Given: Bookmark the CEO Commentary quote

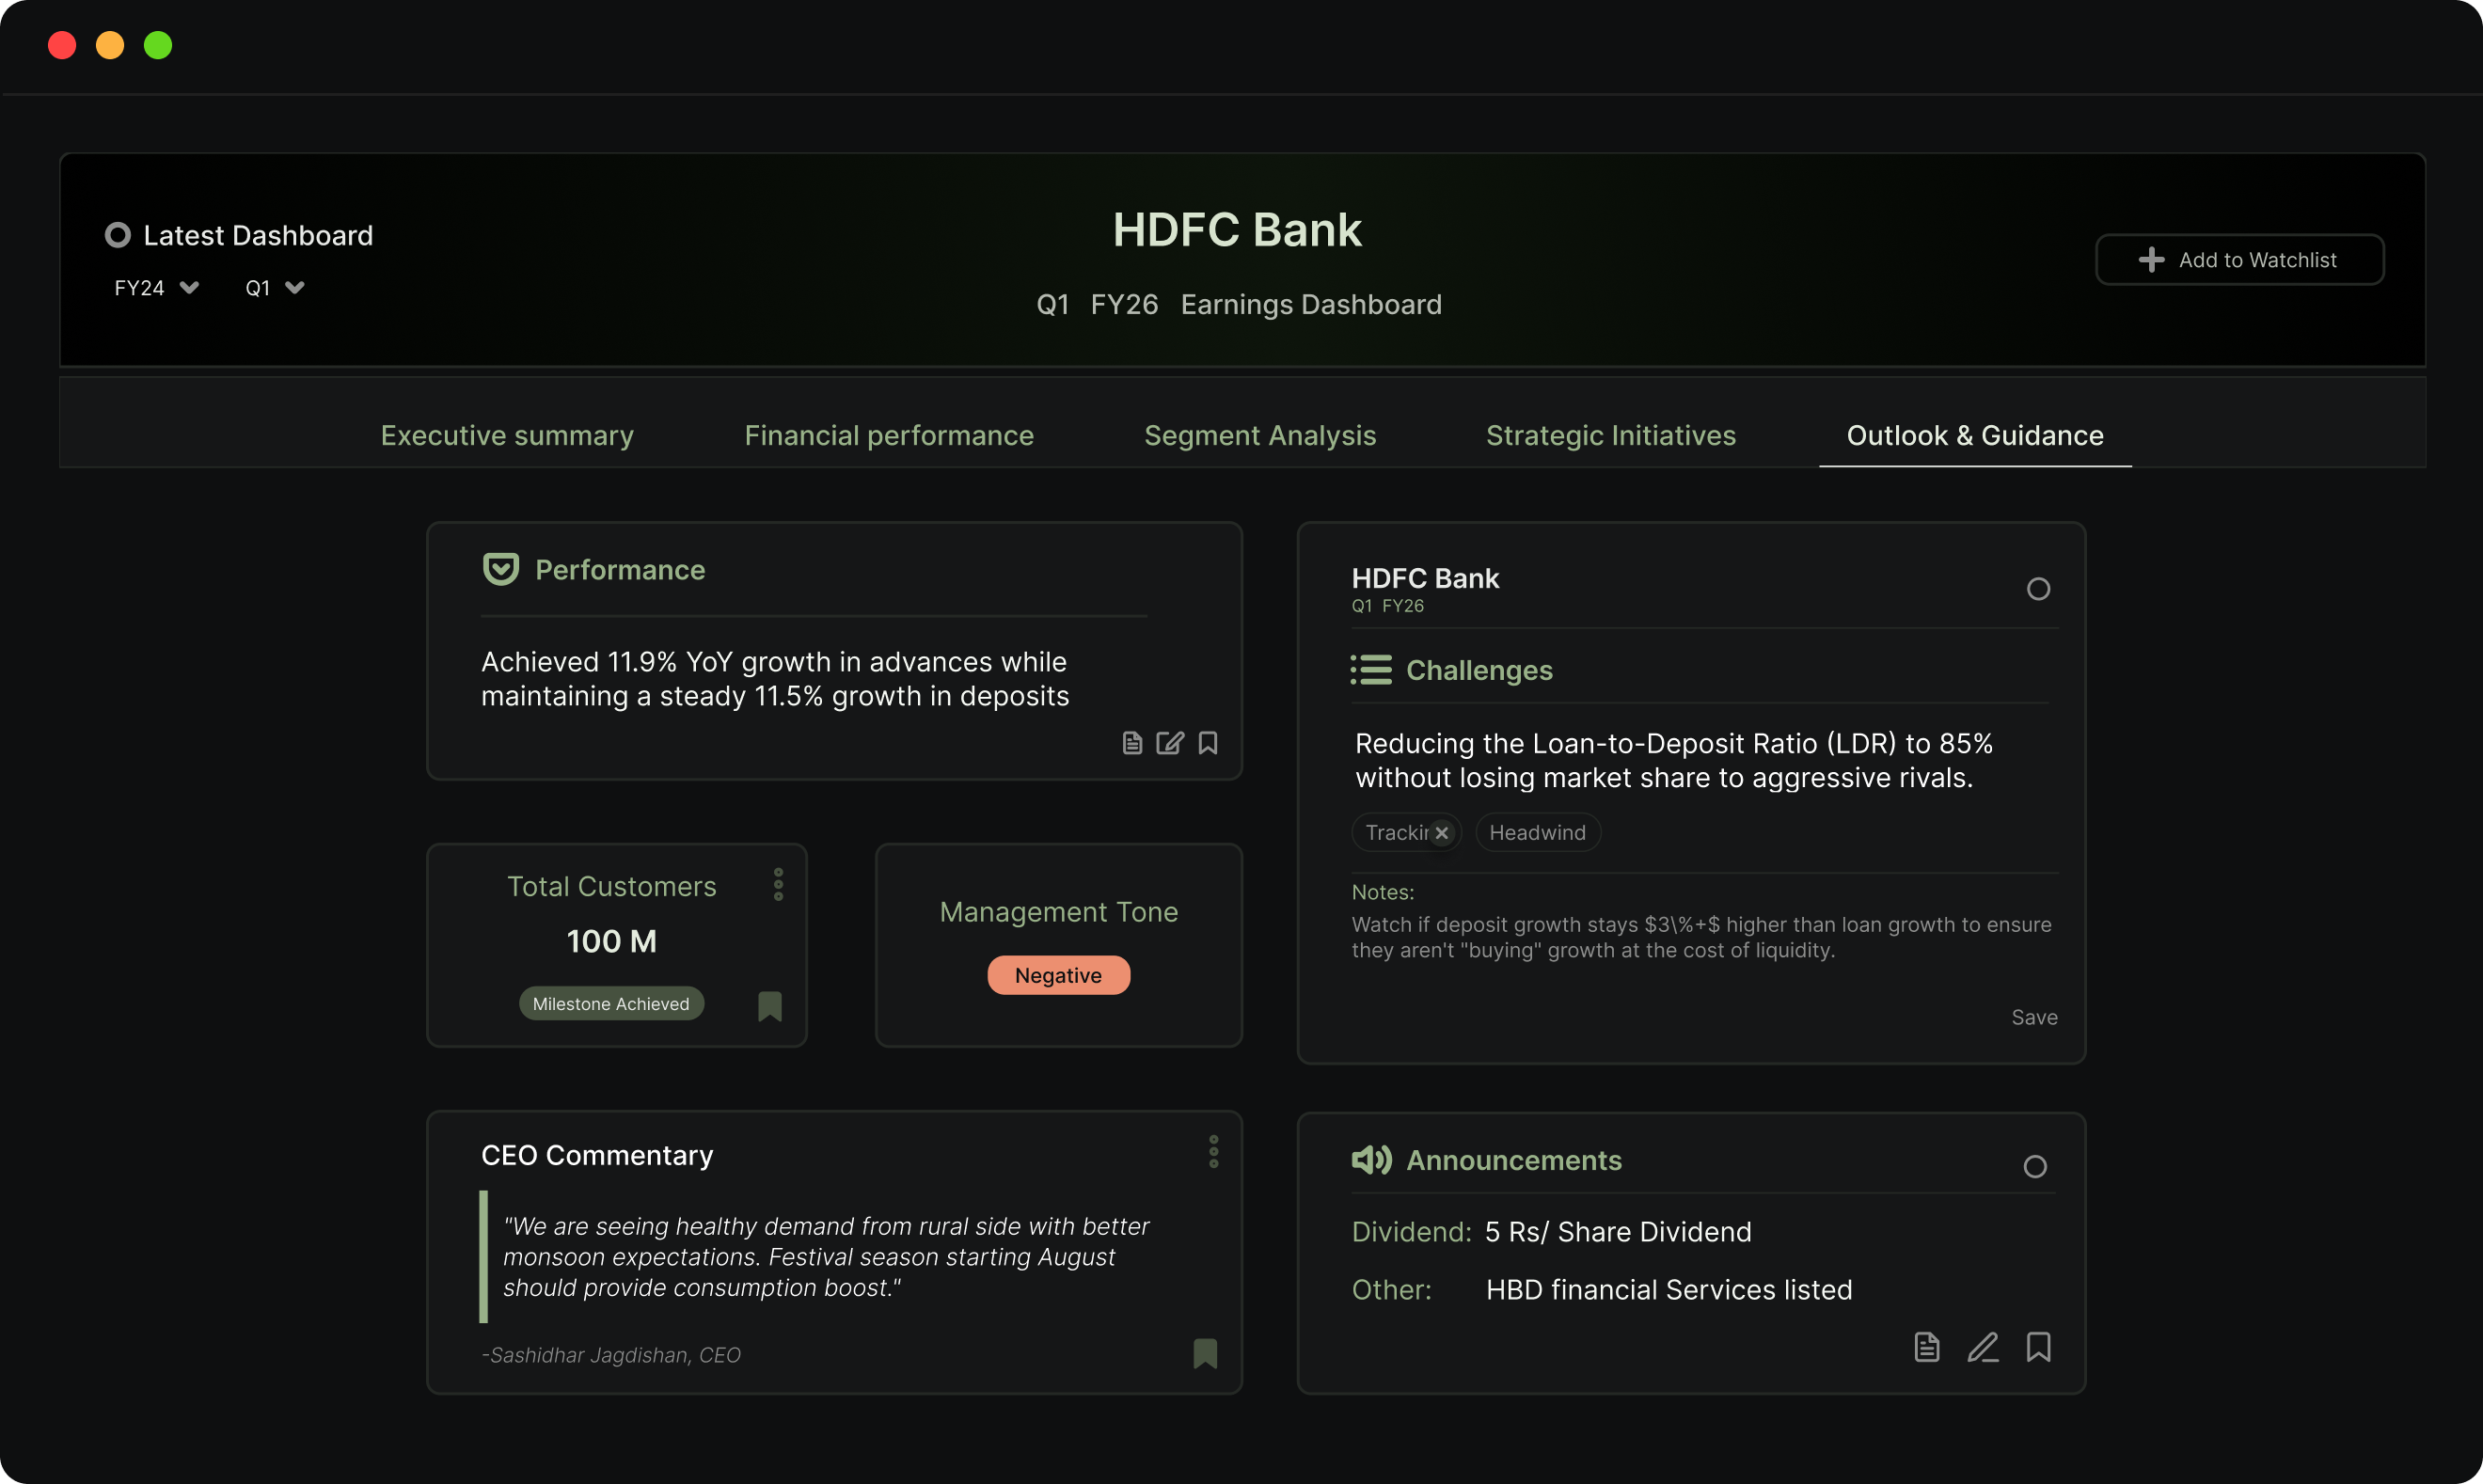Looking at the screenshot, I should coord(1206,1354).
